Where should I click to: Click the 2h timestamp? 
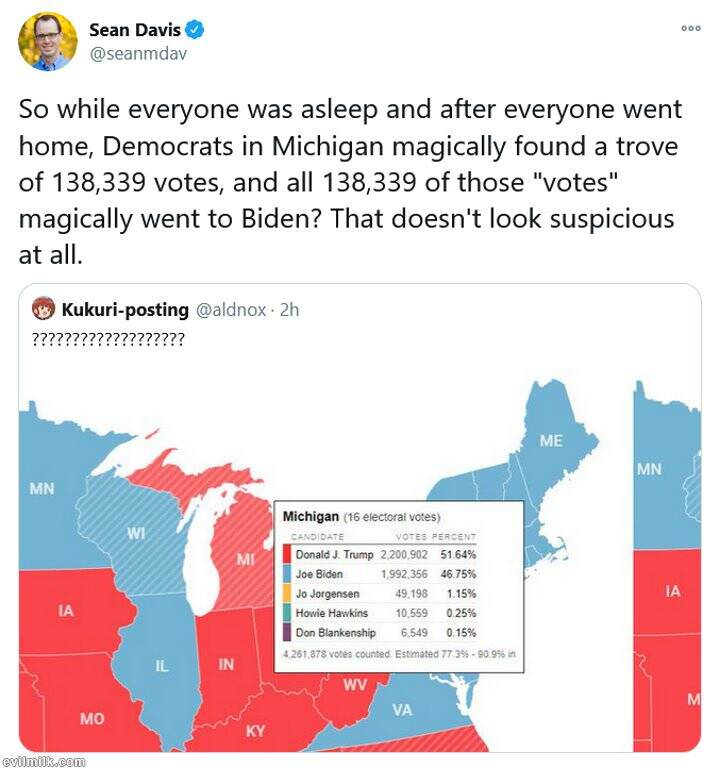(290, 310)
